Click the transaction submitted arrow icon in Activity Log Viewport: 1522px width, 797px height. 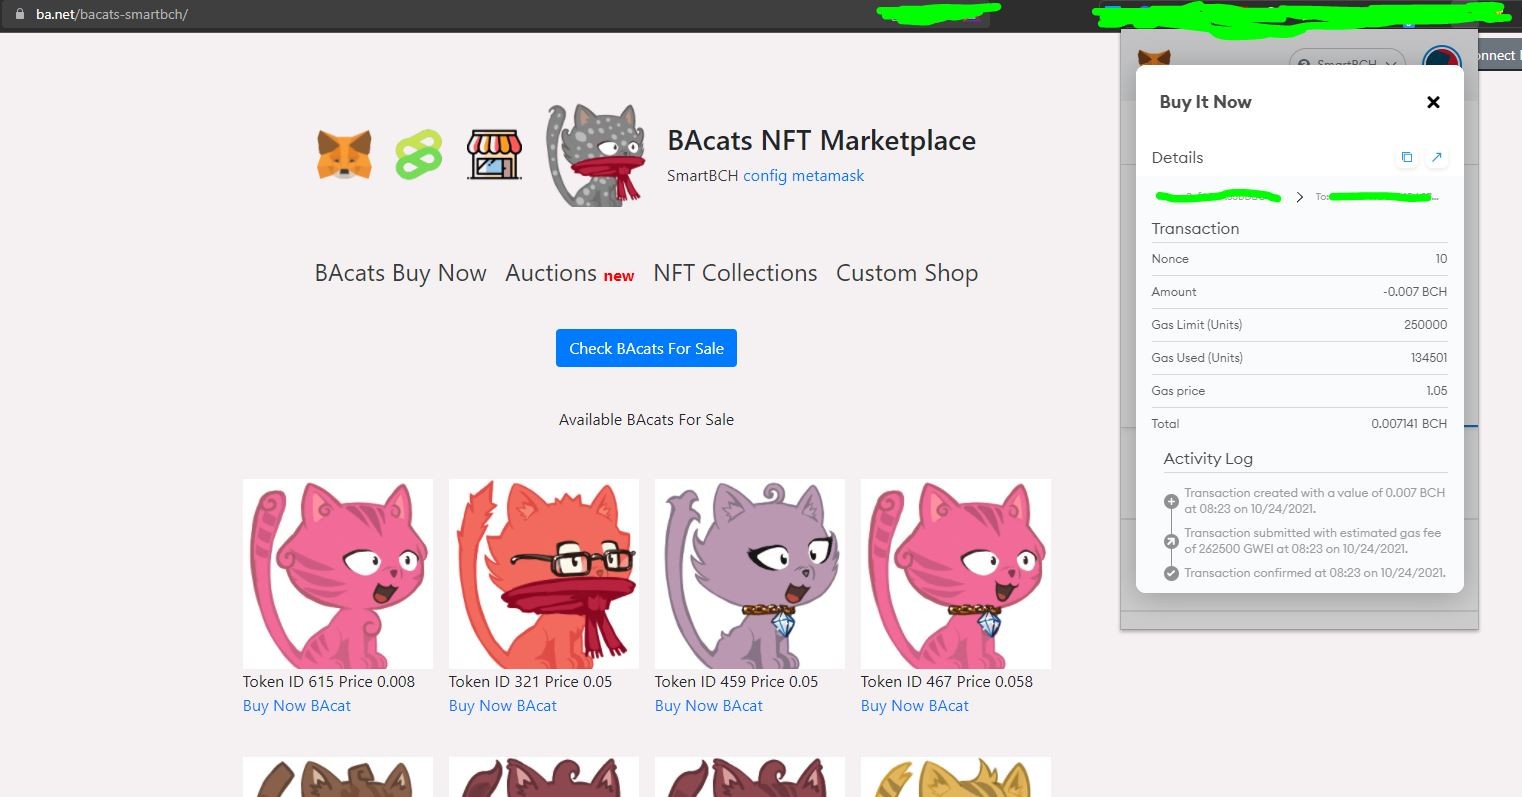coord(1171,541)
